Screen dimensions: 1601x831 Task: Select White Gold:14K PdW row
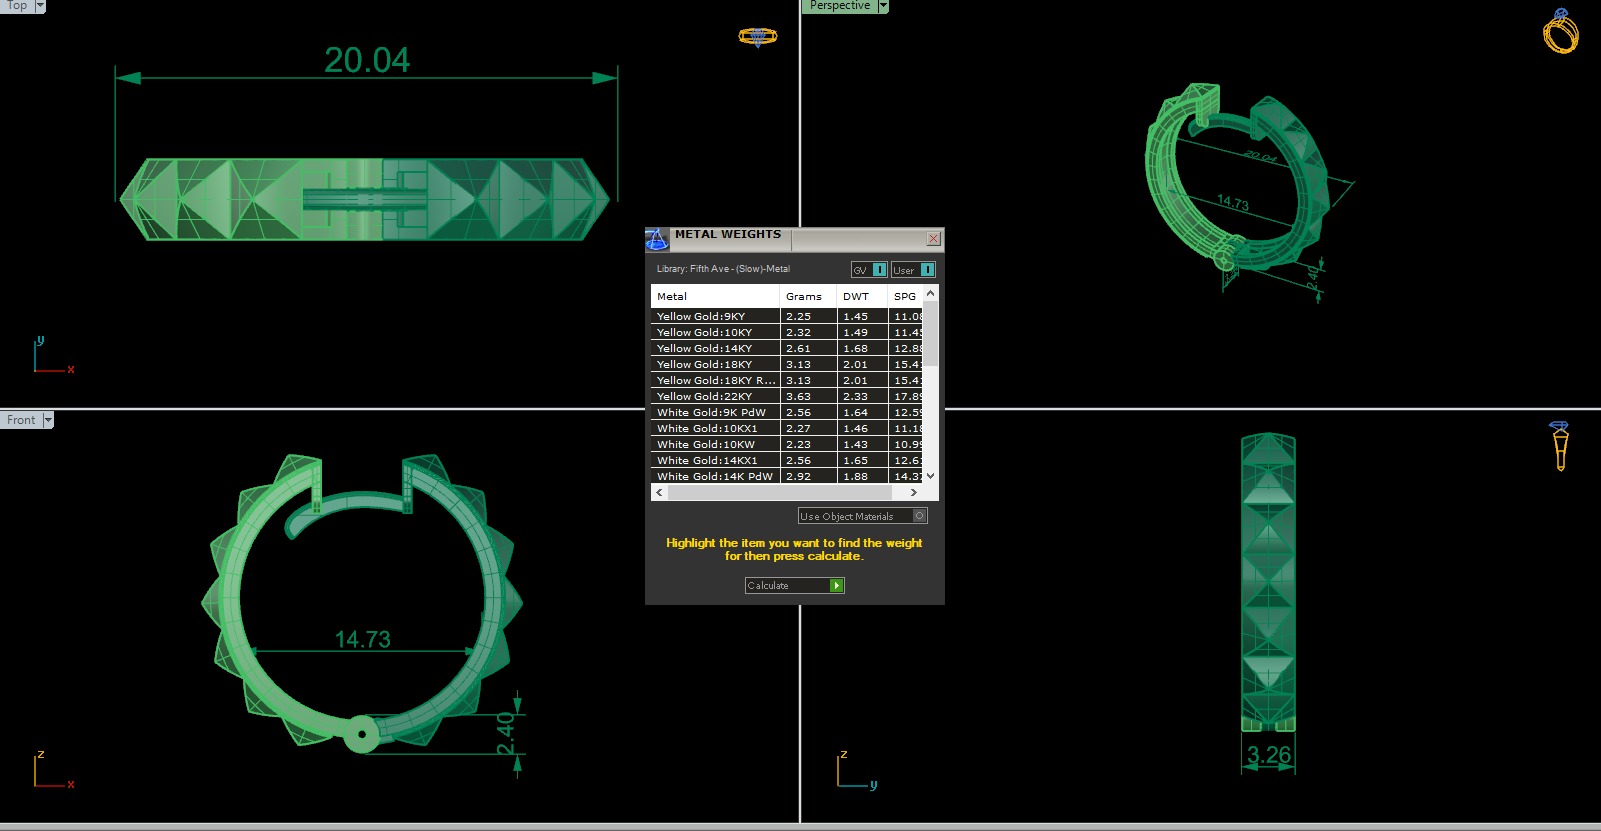point(787,476)
